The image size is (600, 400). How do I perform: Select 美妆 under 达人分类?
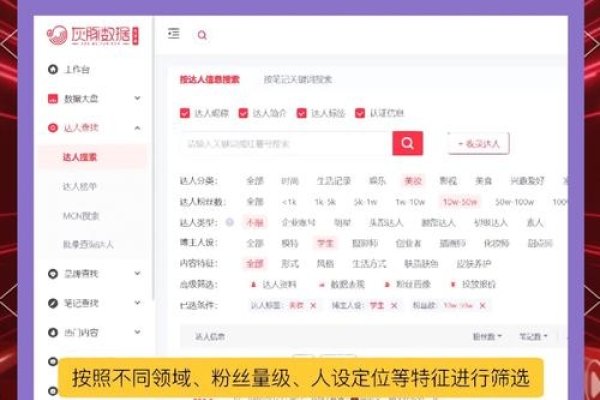(x=413, y=181)
